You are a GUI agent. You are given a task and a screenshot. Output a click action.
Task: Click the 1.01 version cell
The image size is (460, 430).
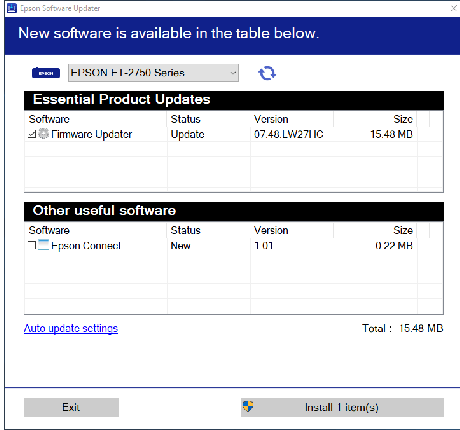coord(263,246)
